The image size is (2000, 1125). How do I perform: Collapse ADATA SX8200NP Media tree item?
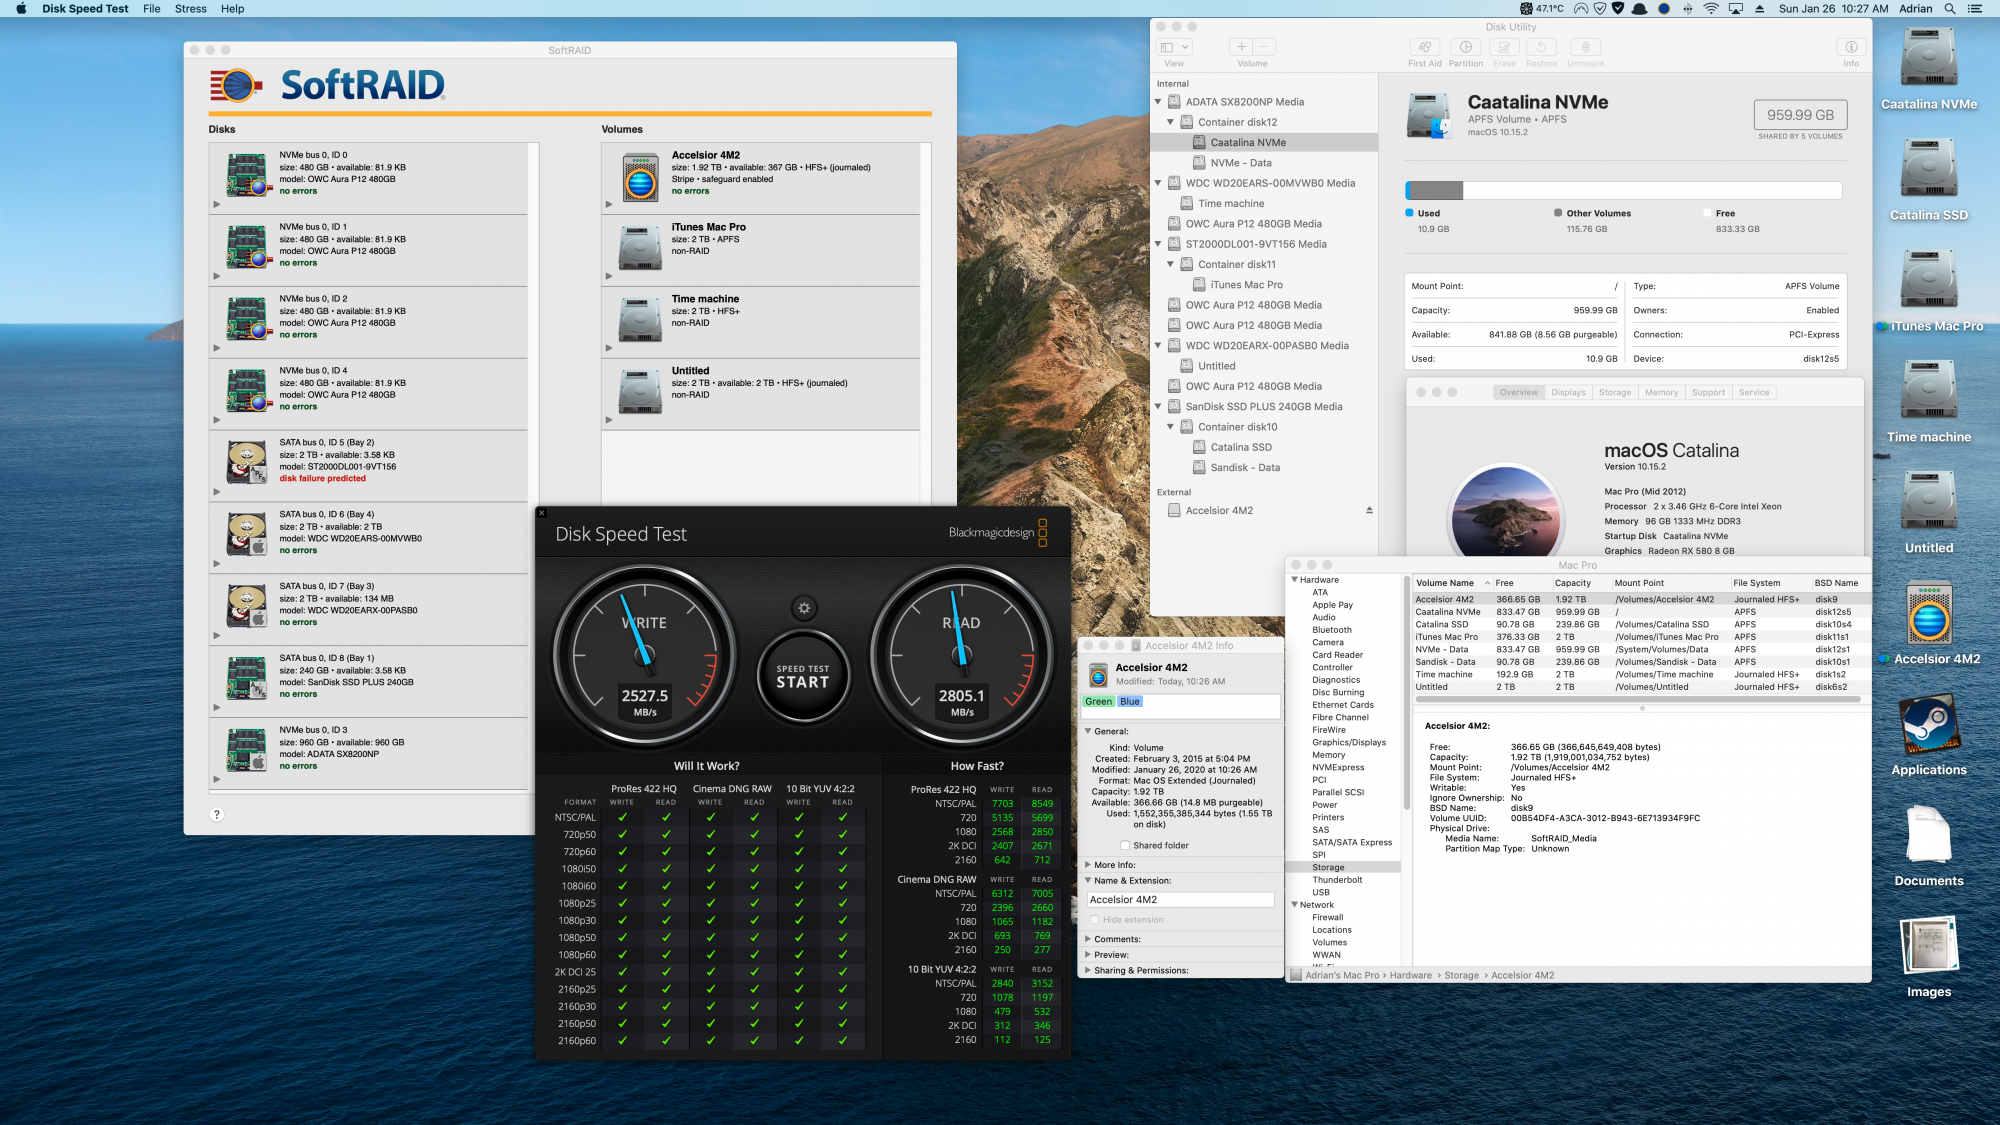(x=1159, y=102)
